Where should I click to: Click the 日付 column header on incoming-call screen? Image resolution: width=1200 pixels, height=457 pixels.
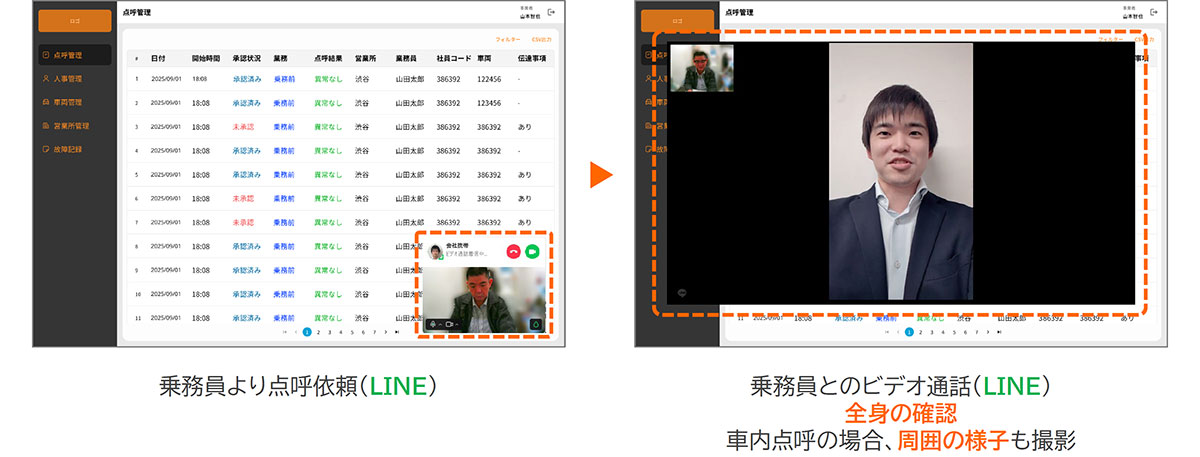click(x=158, y=58)
